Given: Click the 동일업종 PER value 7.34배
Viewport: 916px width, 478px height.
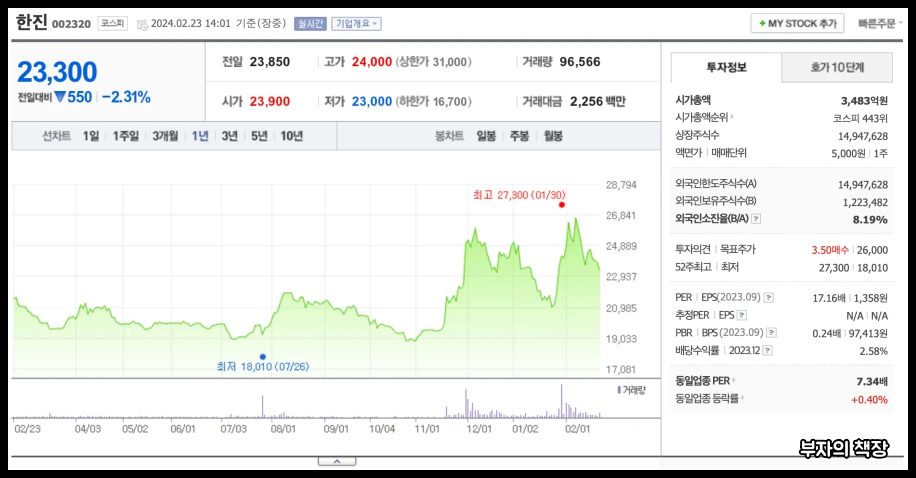Looking at the screenshot, I should 872,382.
